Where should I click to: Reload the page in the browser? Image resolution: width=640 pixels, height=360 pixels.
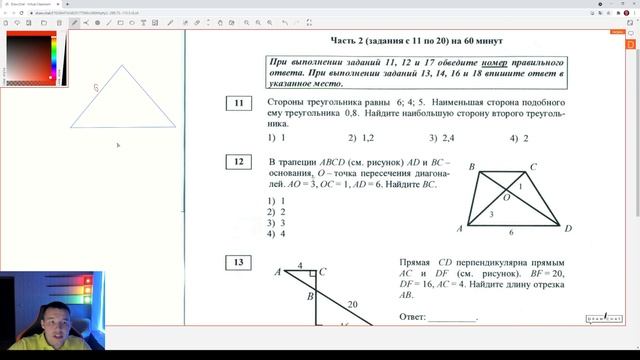click(21, 13)
